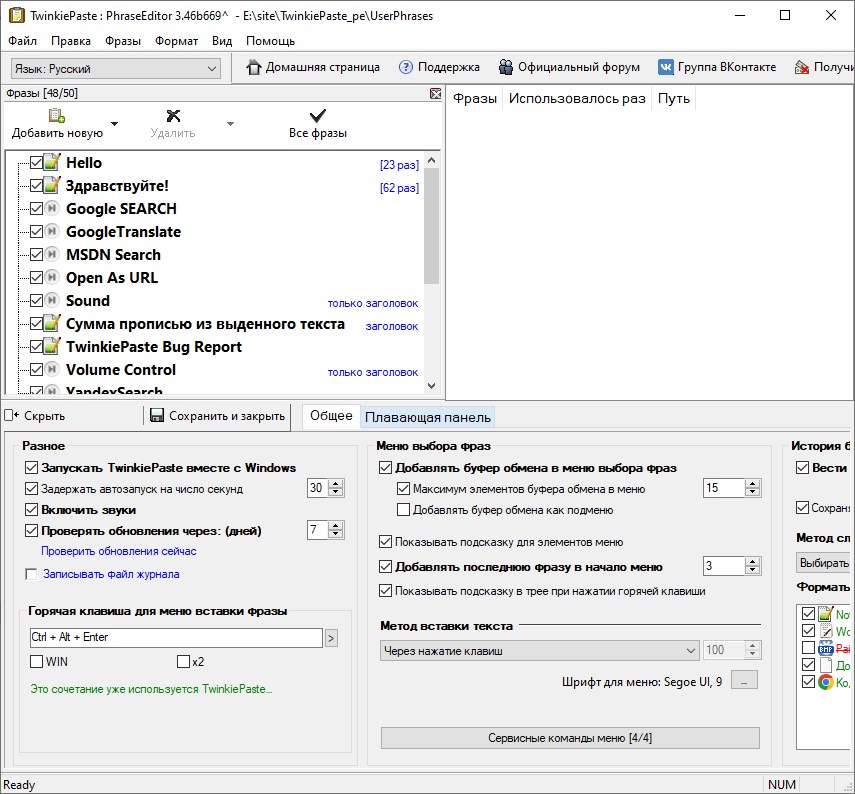Click the notepad icon beside TwinkiePaste Bug Report
855x794 pixels.
click(x=52, y=346)
